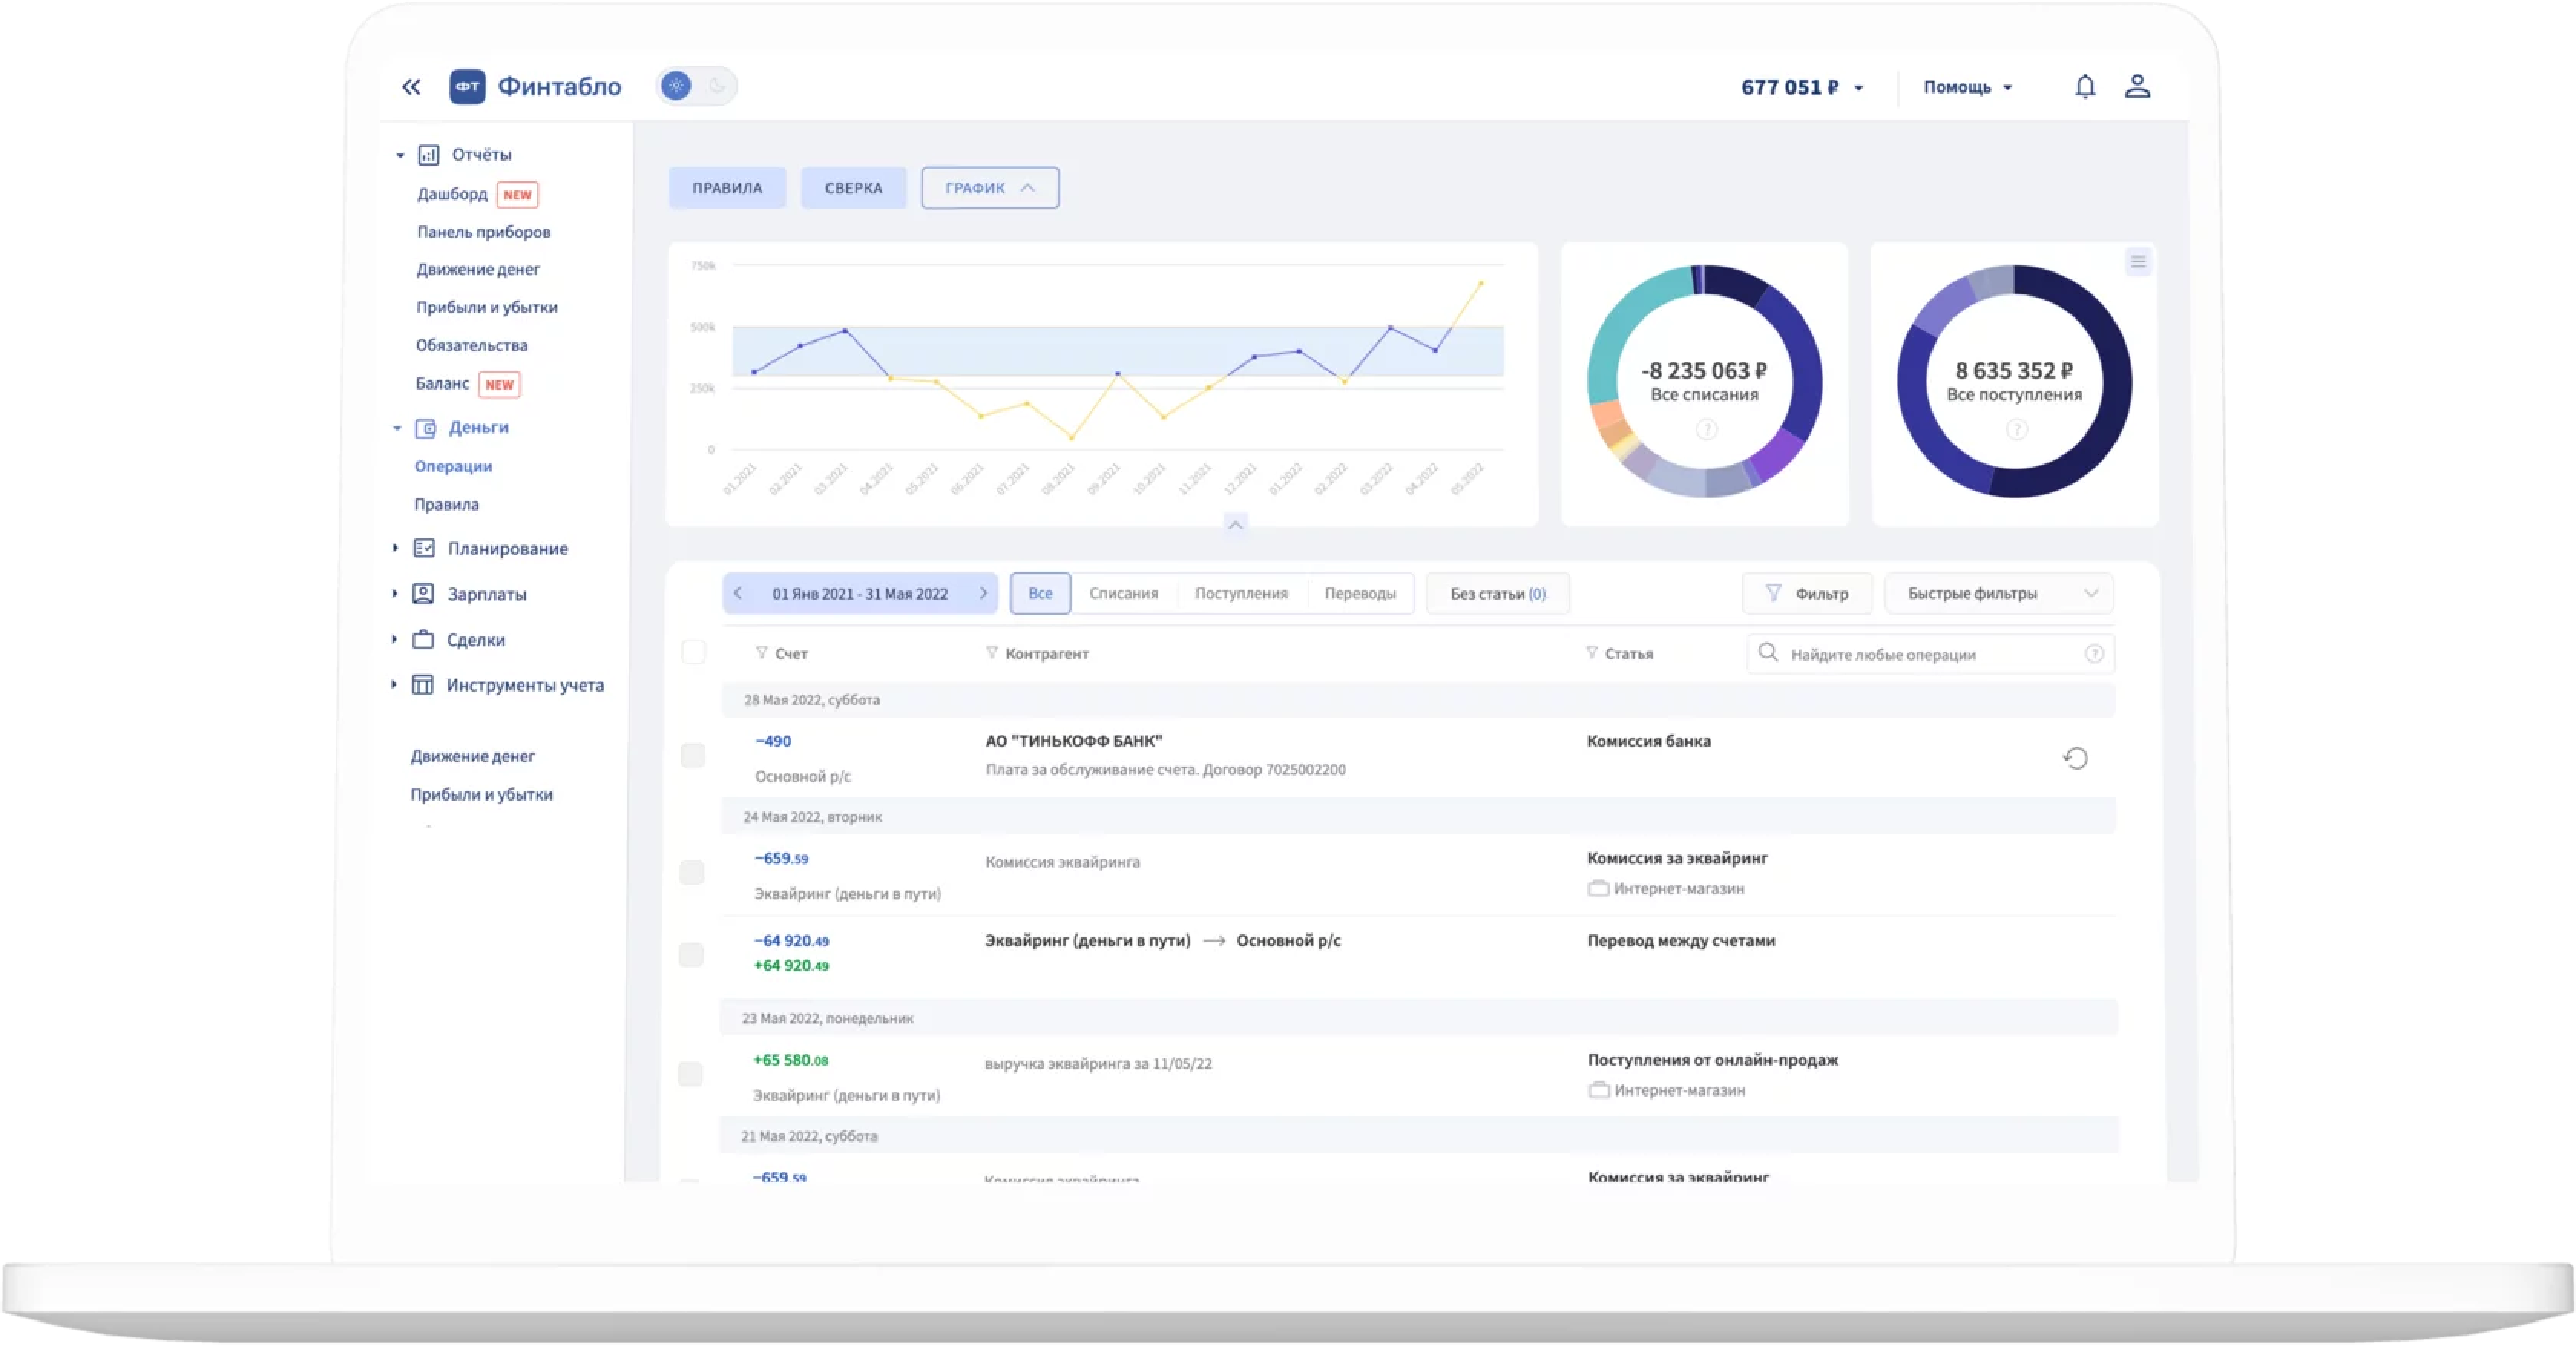Expand the Сделки section arrow
The height and width of the screenshot is (1345, 2576).
(394, 639)
